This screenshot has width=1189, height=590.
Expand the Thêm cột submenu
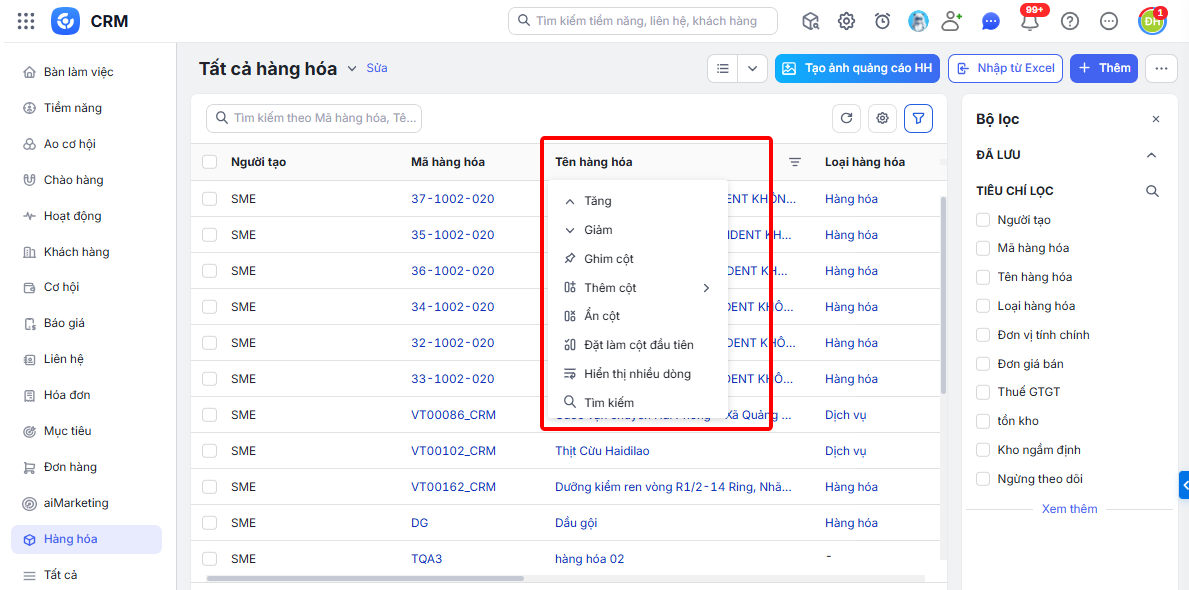pos(637,287)
